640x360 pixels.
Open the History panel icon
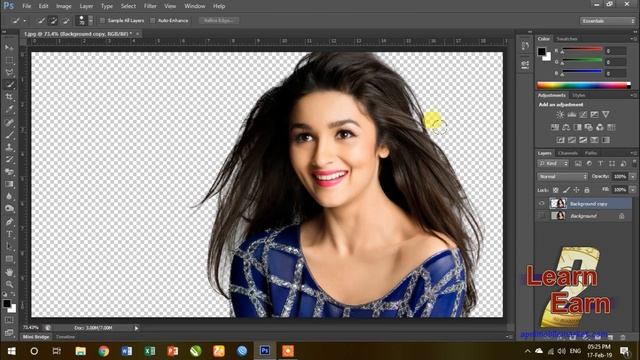[x=525, y=46]
